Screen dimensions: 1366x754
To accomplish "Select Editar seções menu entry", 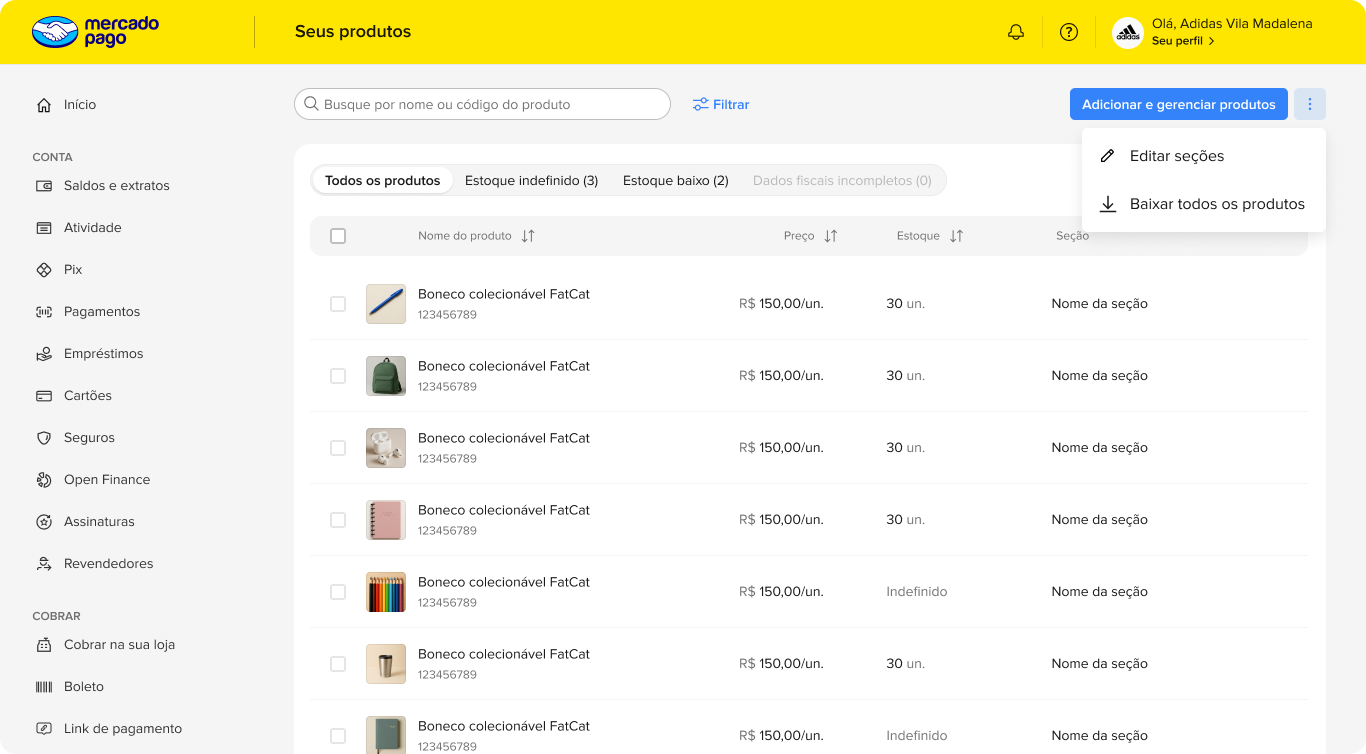I will click(1204, 156).
